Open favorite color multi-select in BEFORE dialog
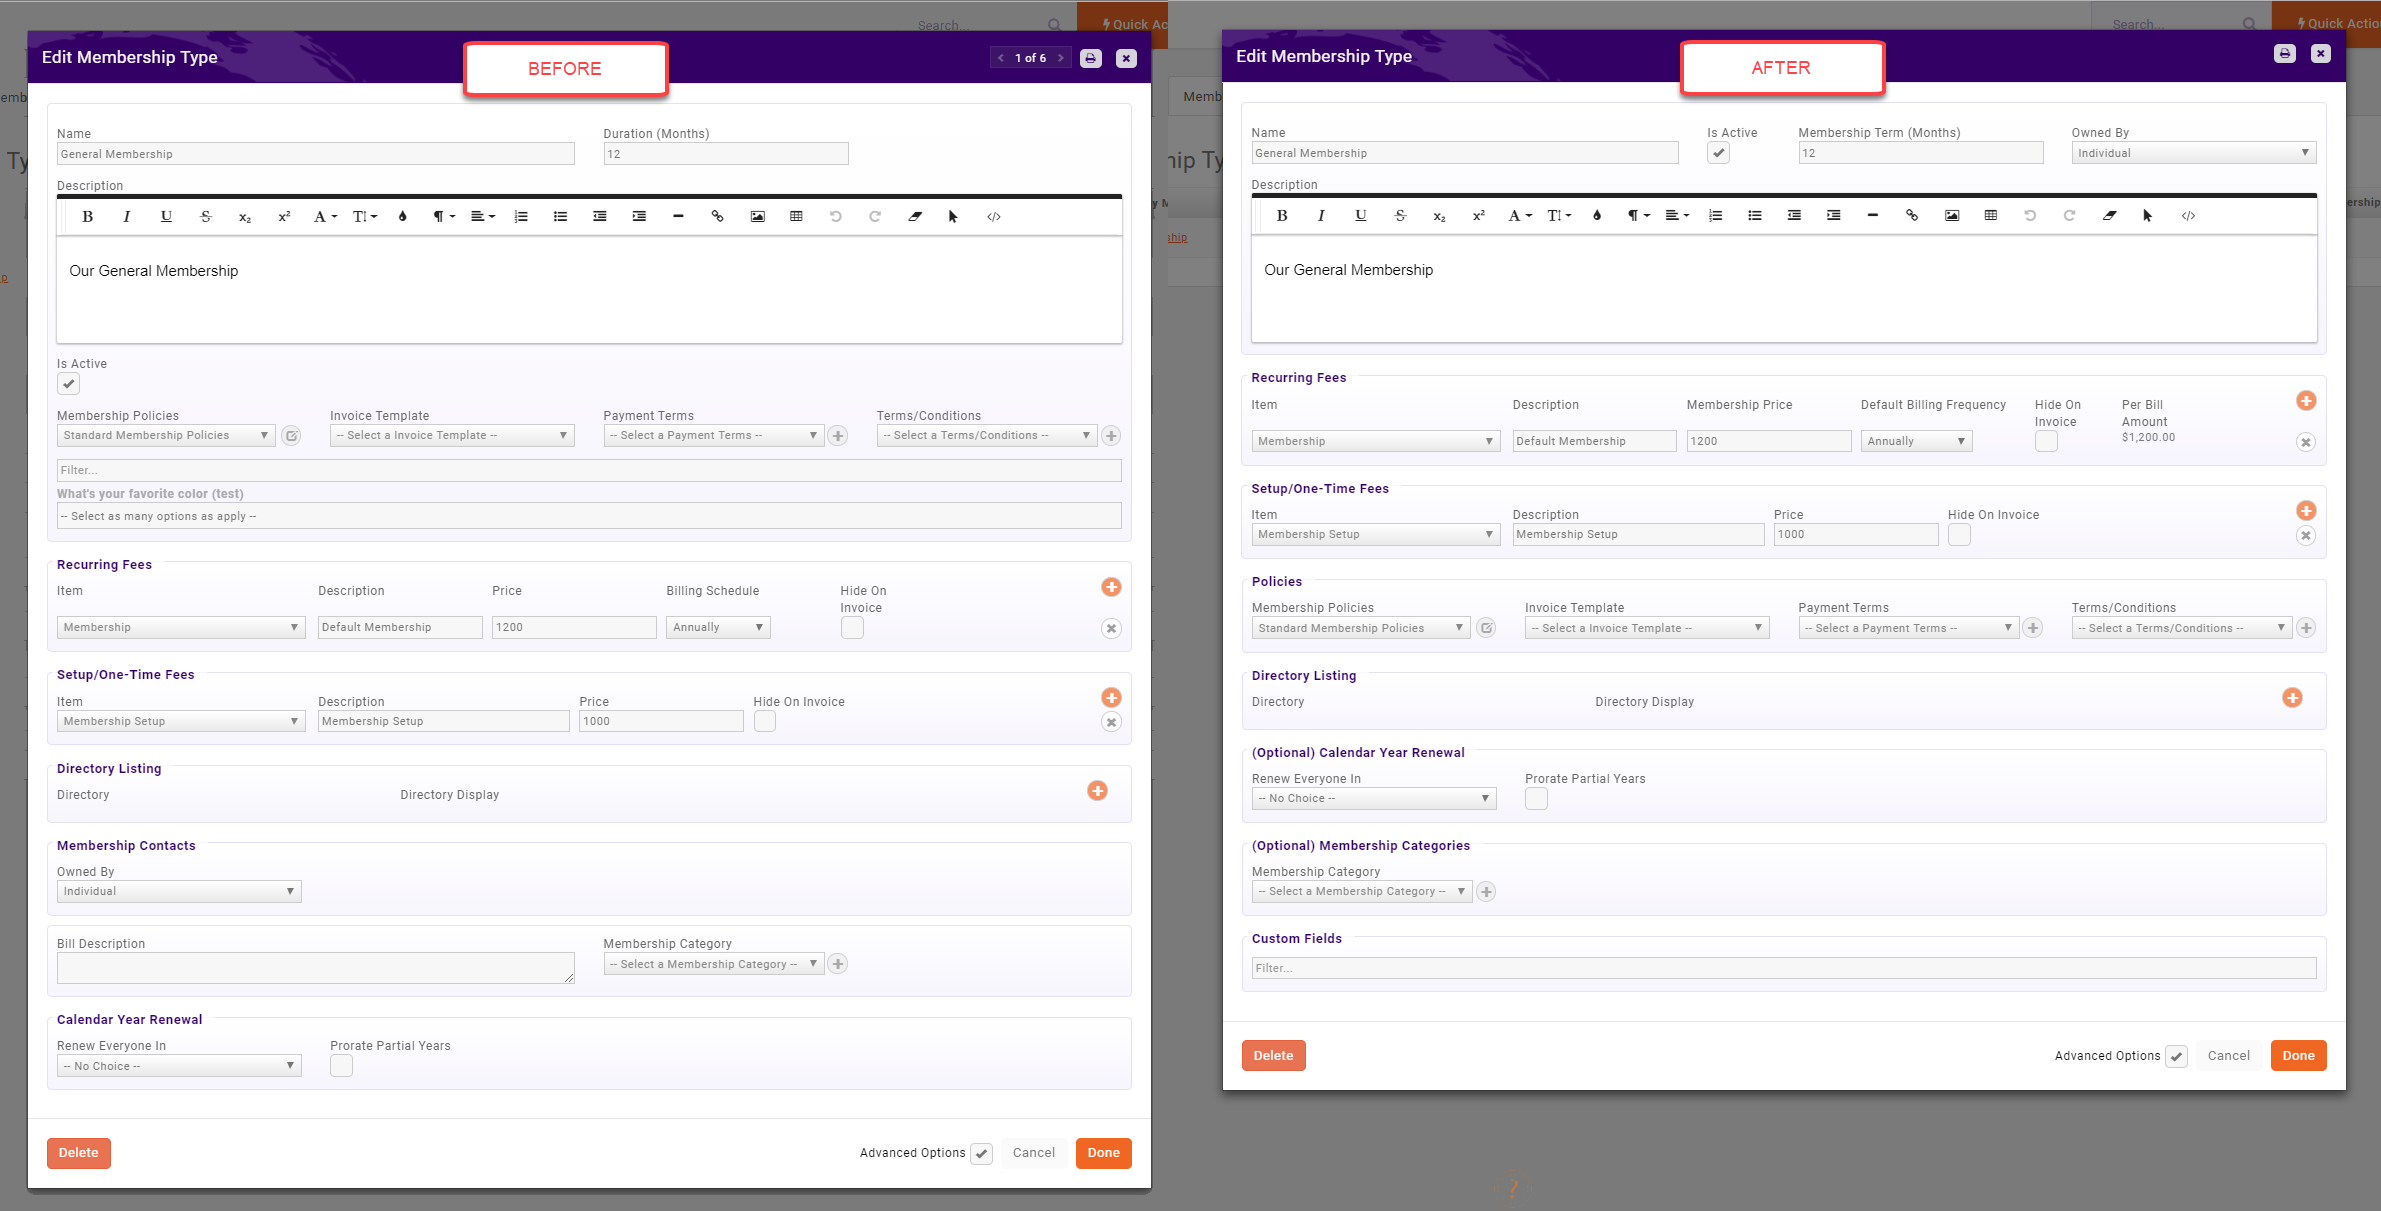Screen dimensions: 2381x1211 [589, 516]
